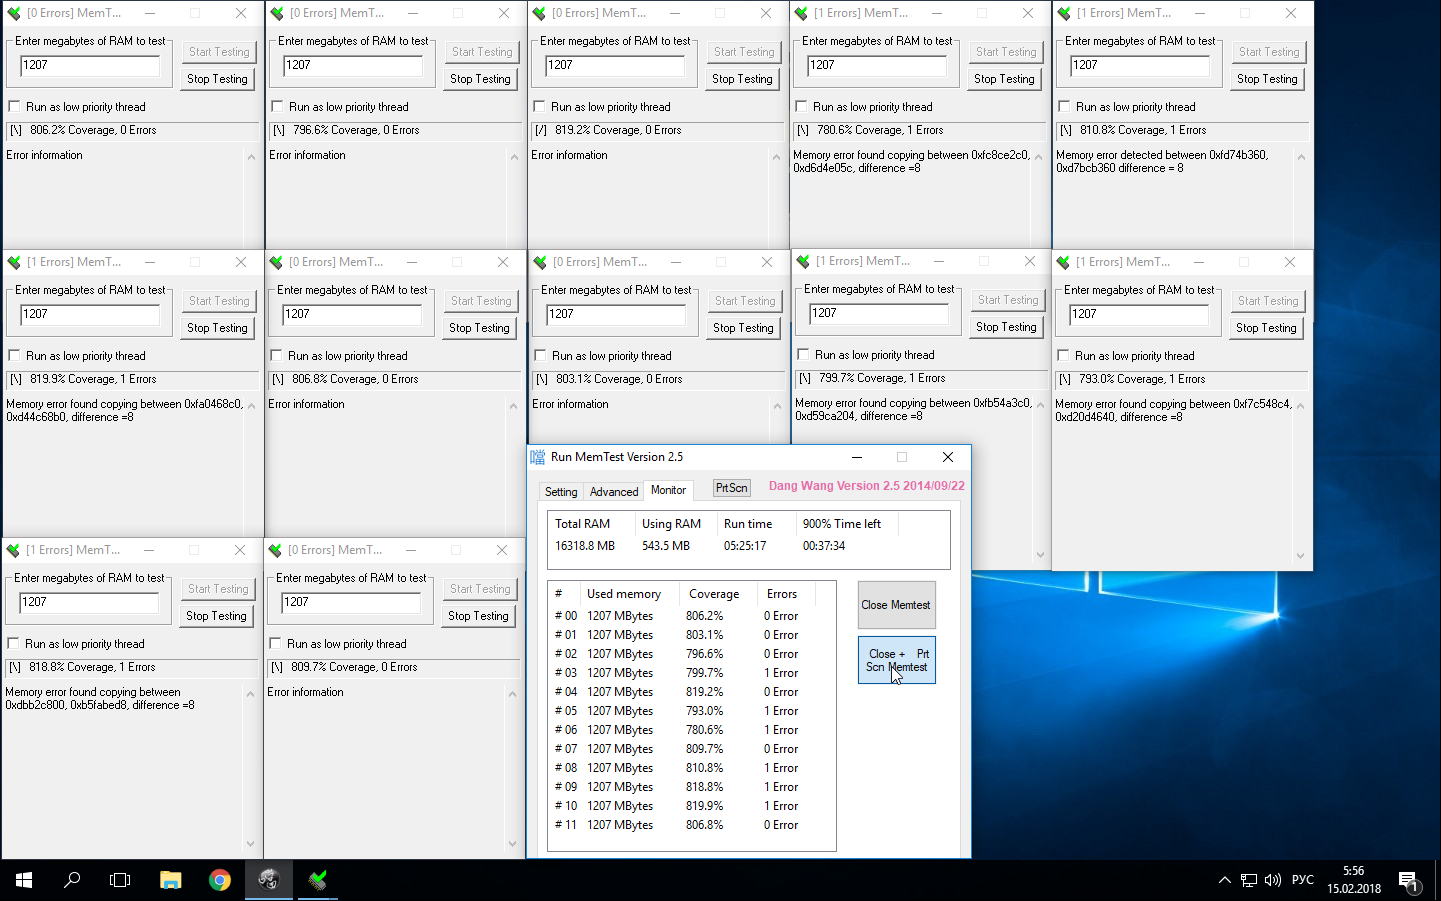Open the taskbar clock showing 5:56

[1354, 880]
